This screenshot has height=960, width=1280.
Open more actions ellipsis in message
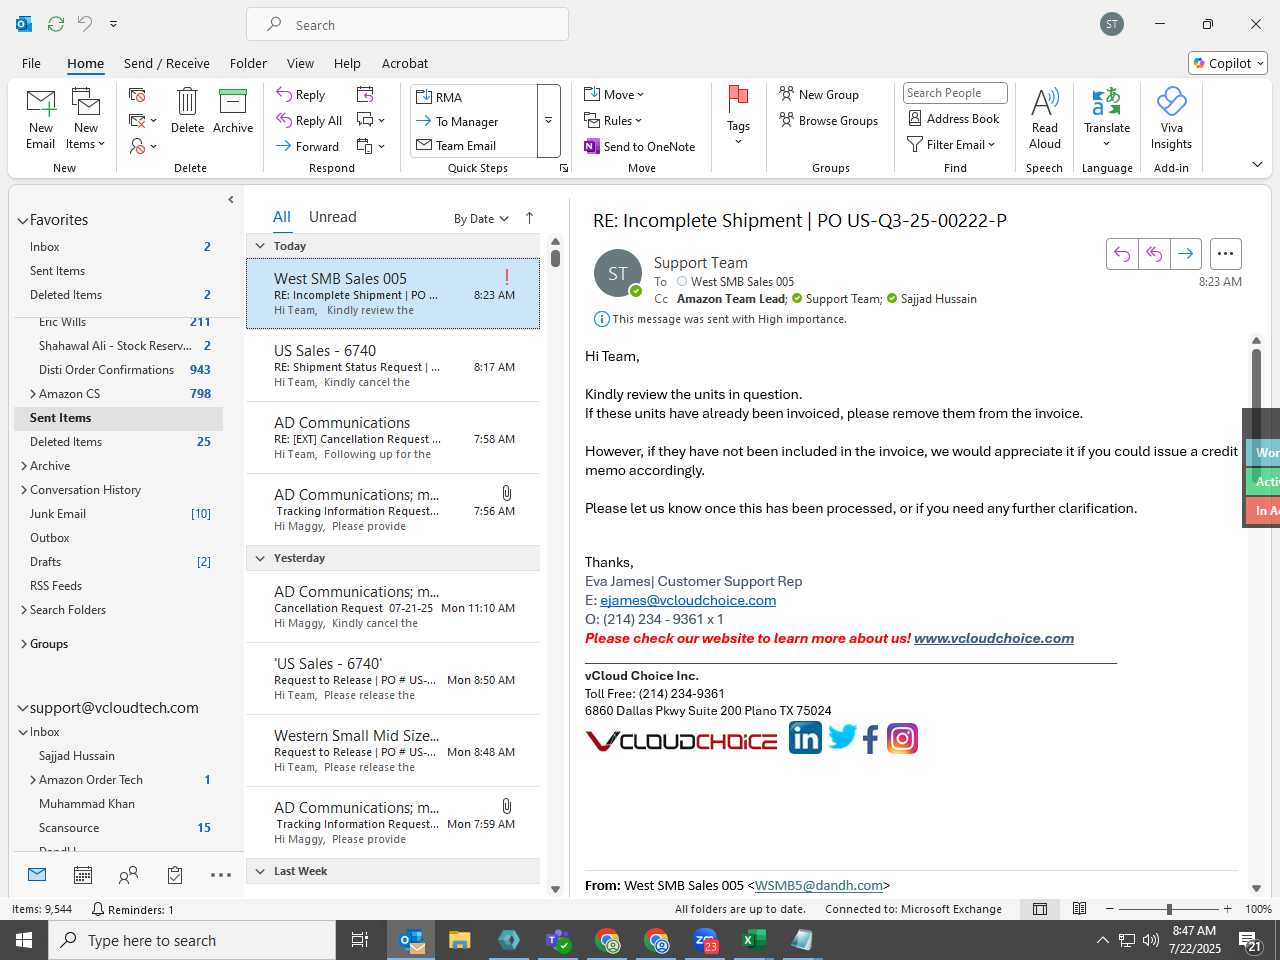[x=1225, y=254]
